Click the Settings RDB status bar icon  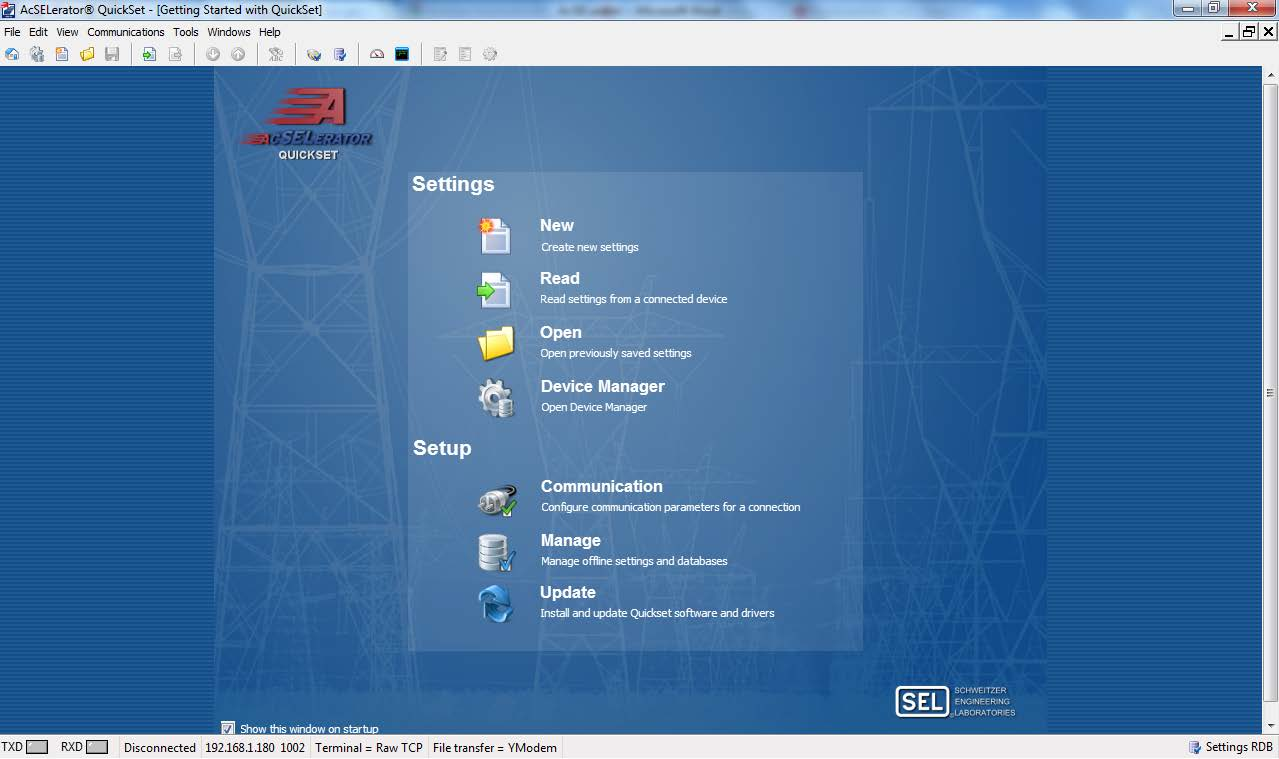click(x=1195, y=747)
